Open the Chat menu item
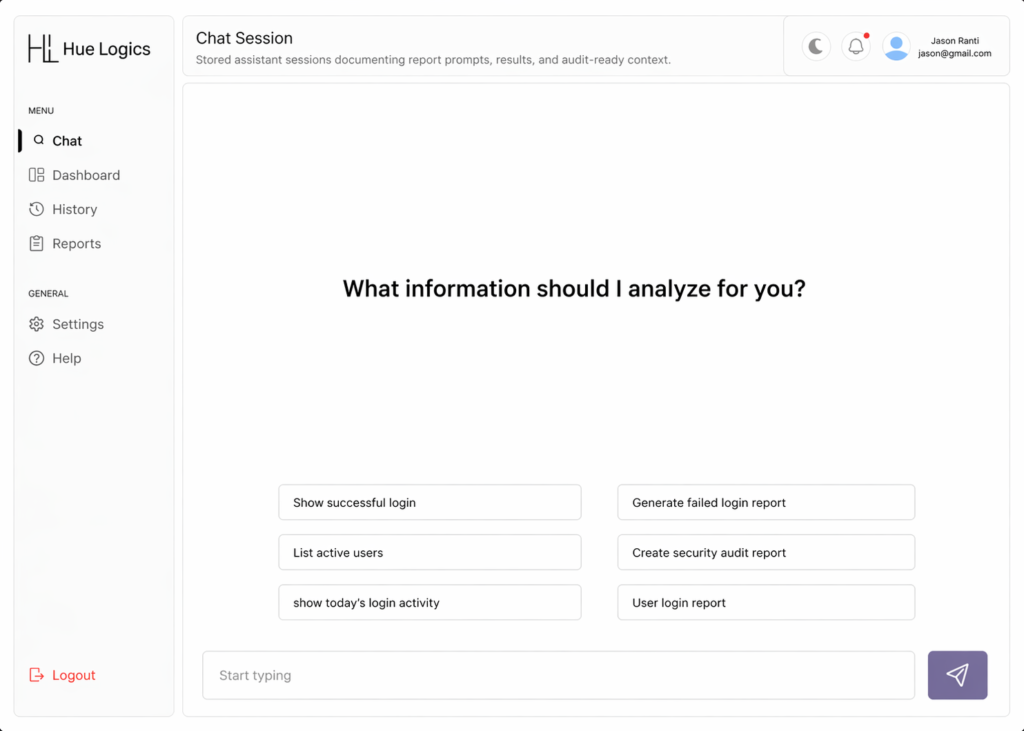1024x731 pixels. coord(67,141)
